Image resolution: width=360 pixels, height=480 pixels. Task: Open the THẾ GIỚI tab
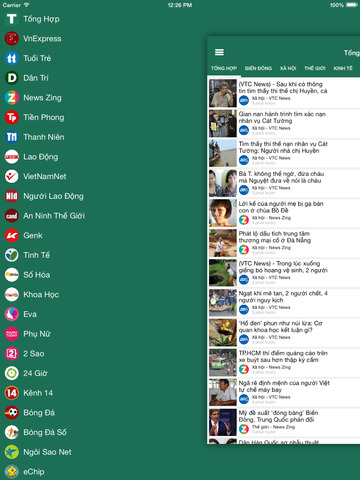click(315, 68)
